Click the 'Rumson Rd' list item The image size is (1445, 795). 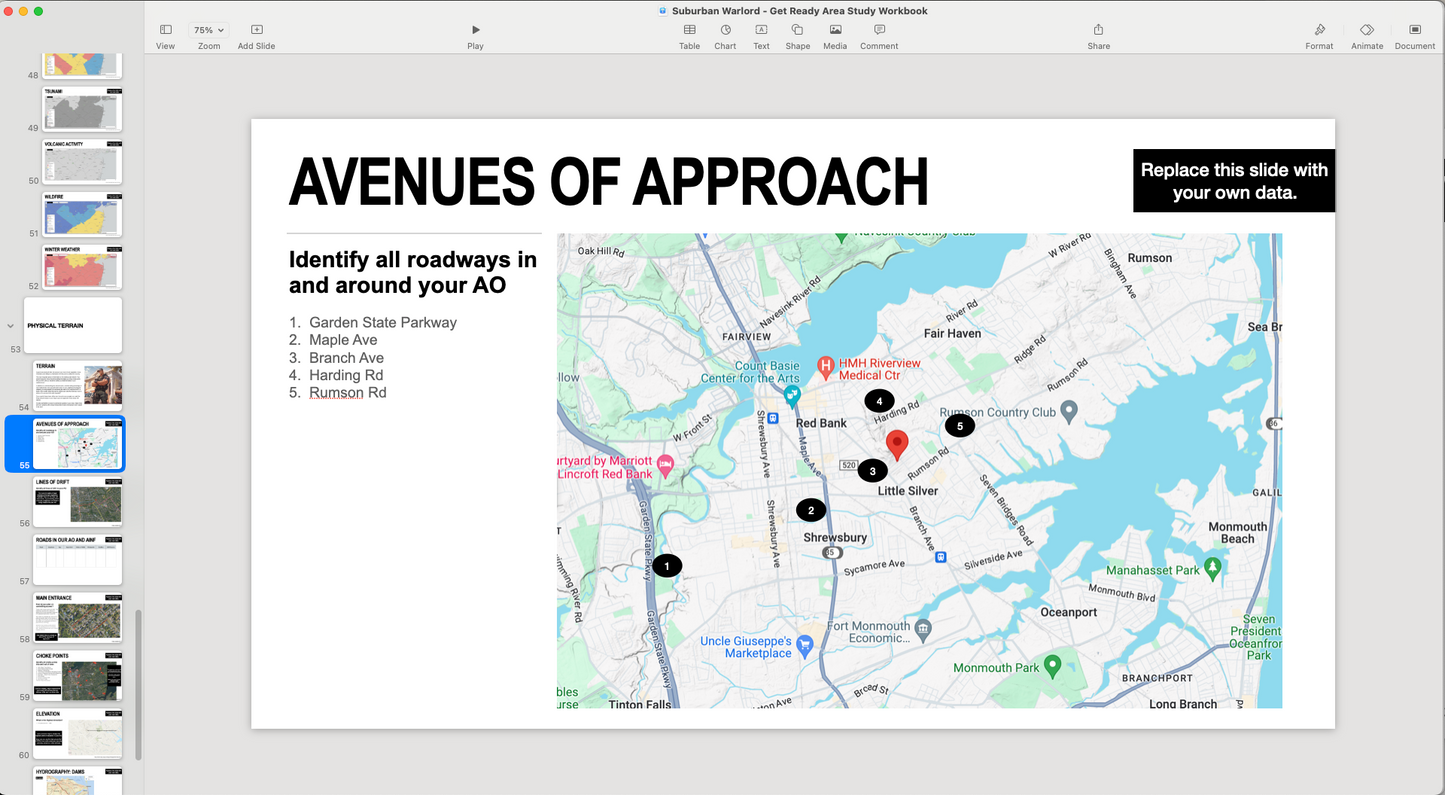[x=348, y=392]
